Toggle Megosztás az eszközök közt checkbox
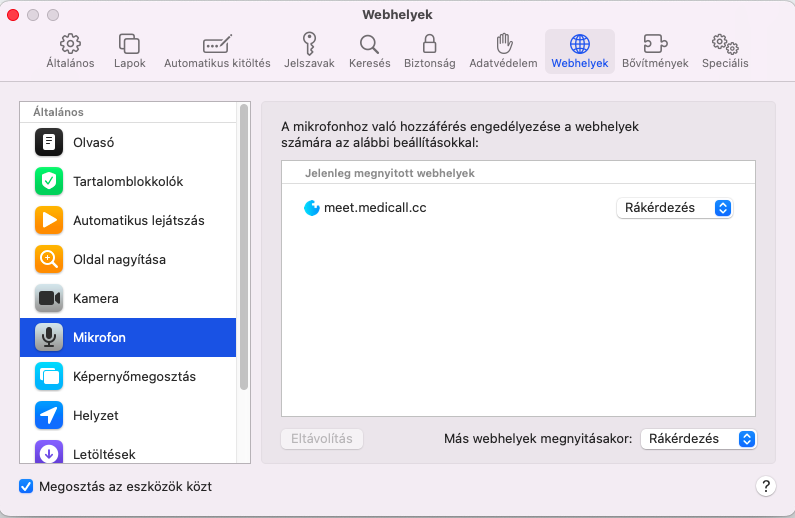795x518 pixels. pyautogui.click(x=26, y=487)
